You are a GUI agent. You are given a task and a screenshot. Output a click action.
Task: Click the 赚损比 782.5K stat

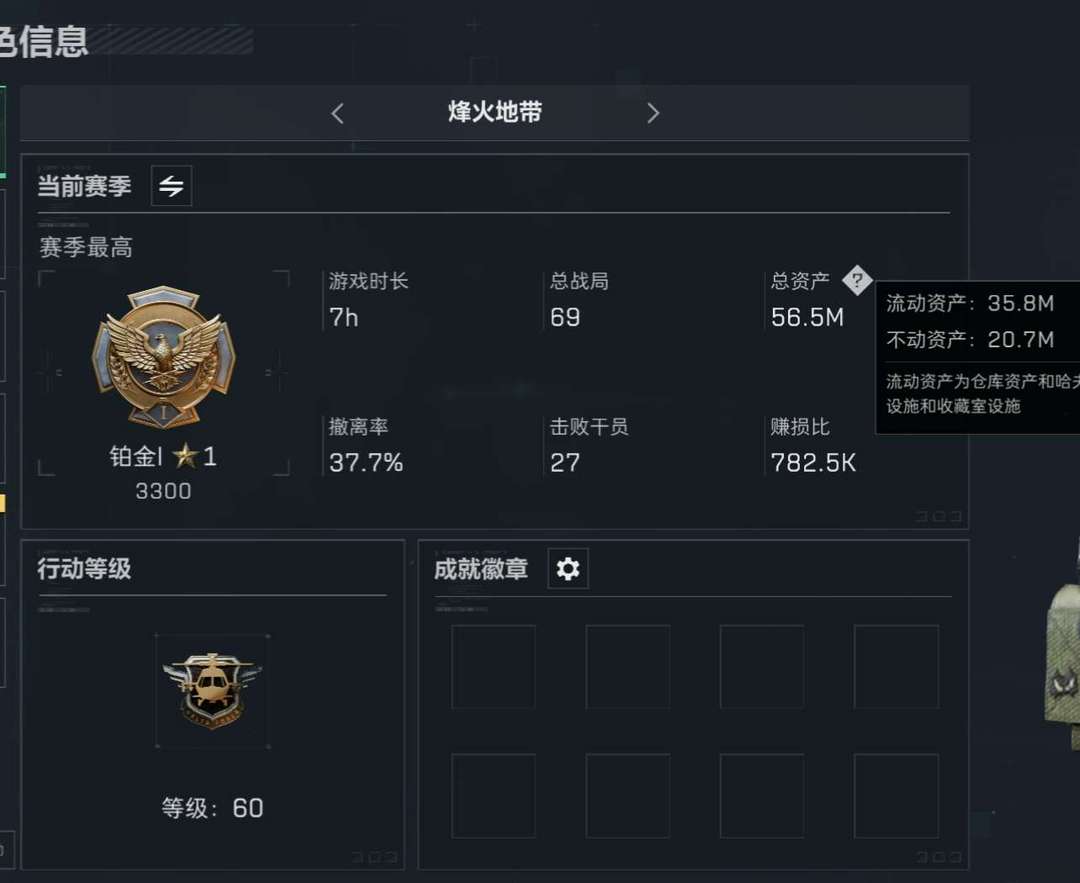click(813, 446)
